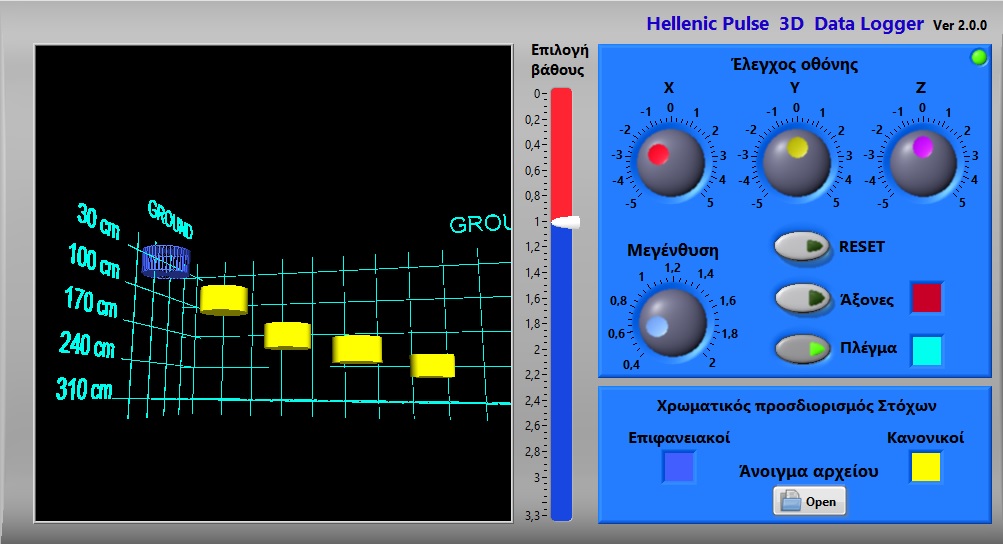Click the third yellow target block

pos(357,349)
